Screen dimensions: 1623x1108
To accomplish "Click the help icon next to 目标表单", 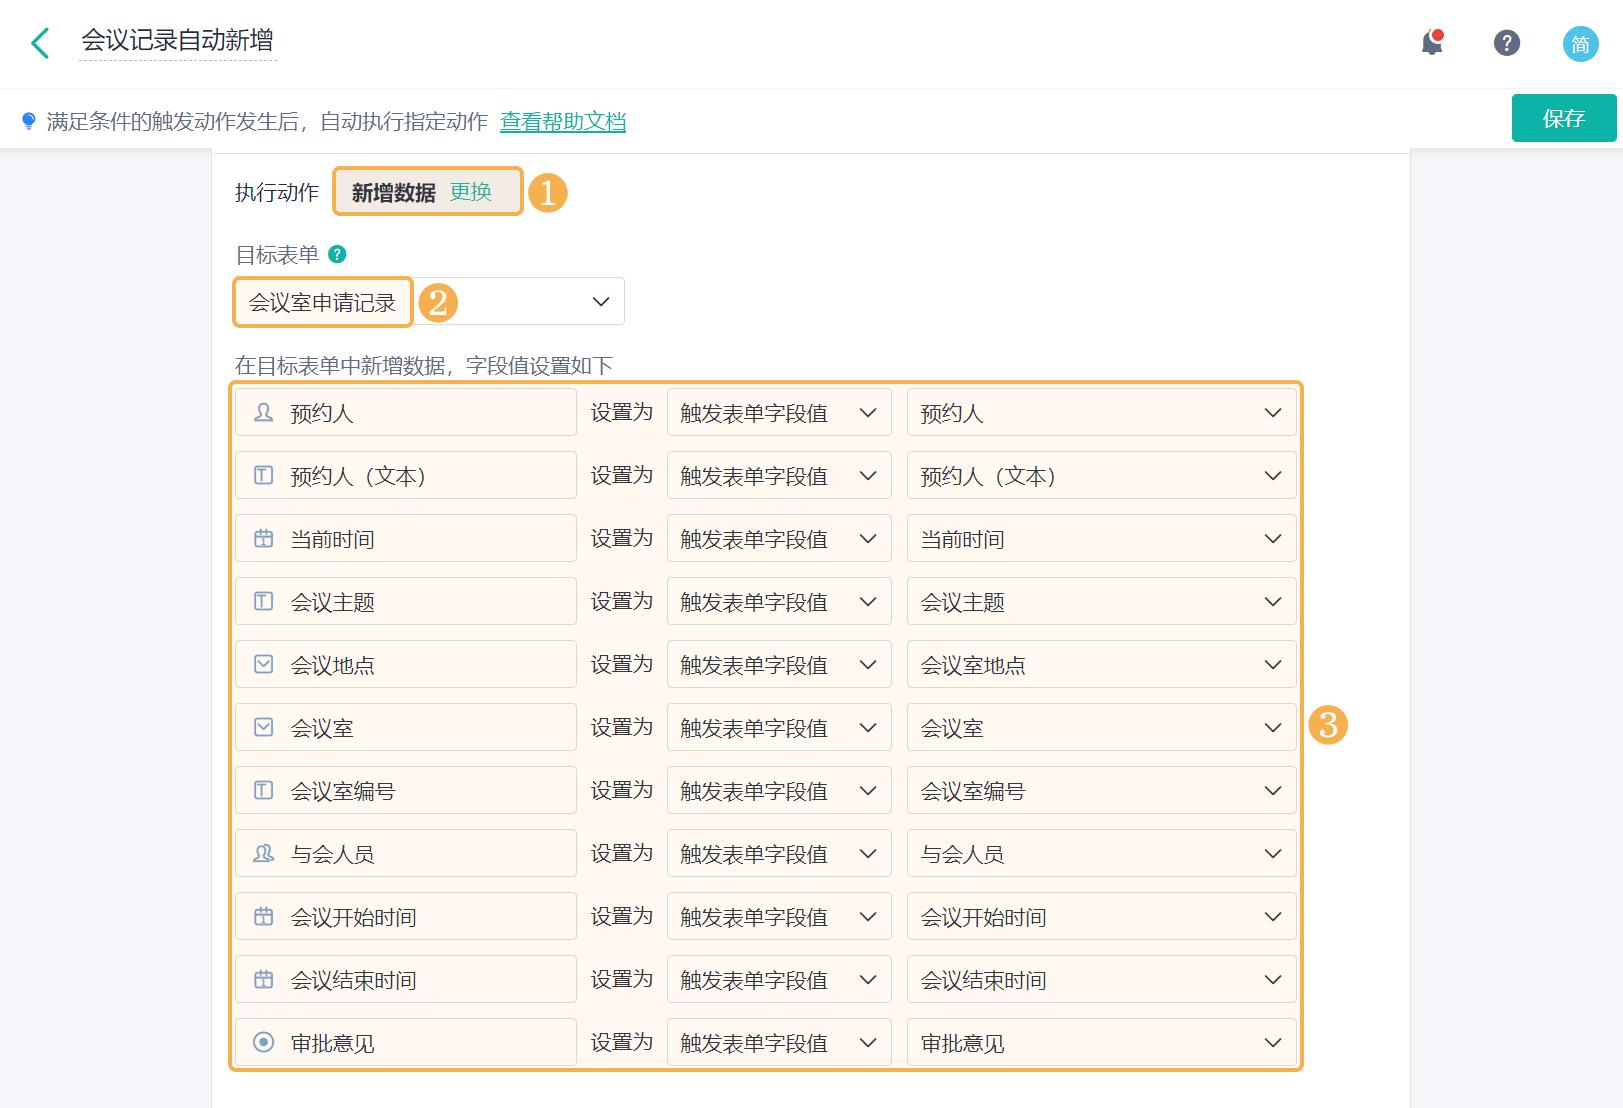I will click(337, 255).
